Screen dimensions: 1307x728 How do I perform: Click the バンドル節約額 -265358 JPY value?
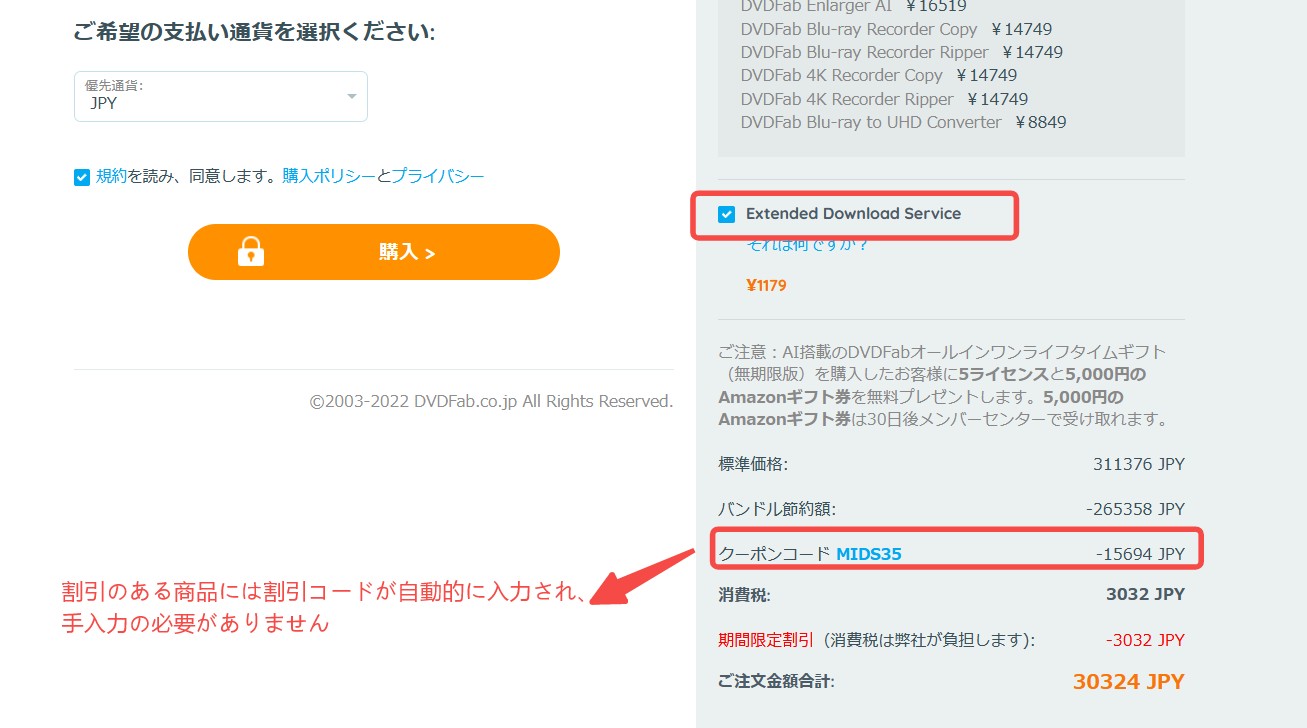[x=1135, y=509]
